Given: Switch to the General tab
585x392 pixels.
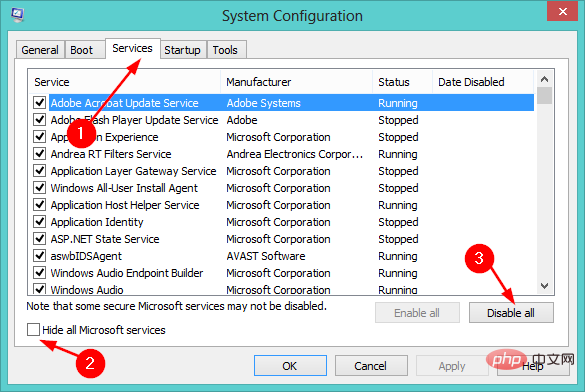Looking at the screenshot, I should [40, 50].
